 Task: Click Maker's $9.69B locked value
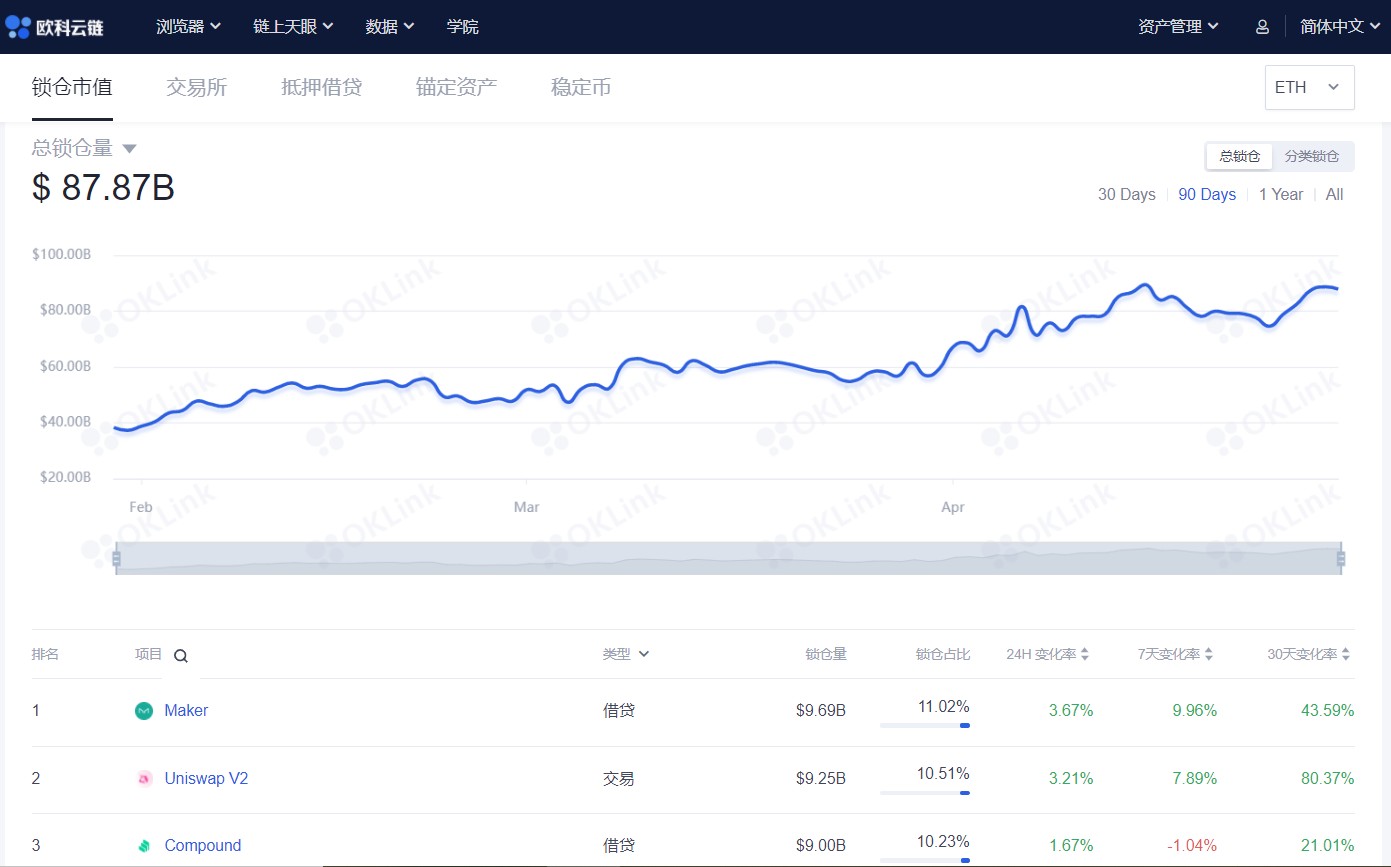821,711
